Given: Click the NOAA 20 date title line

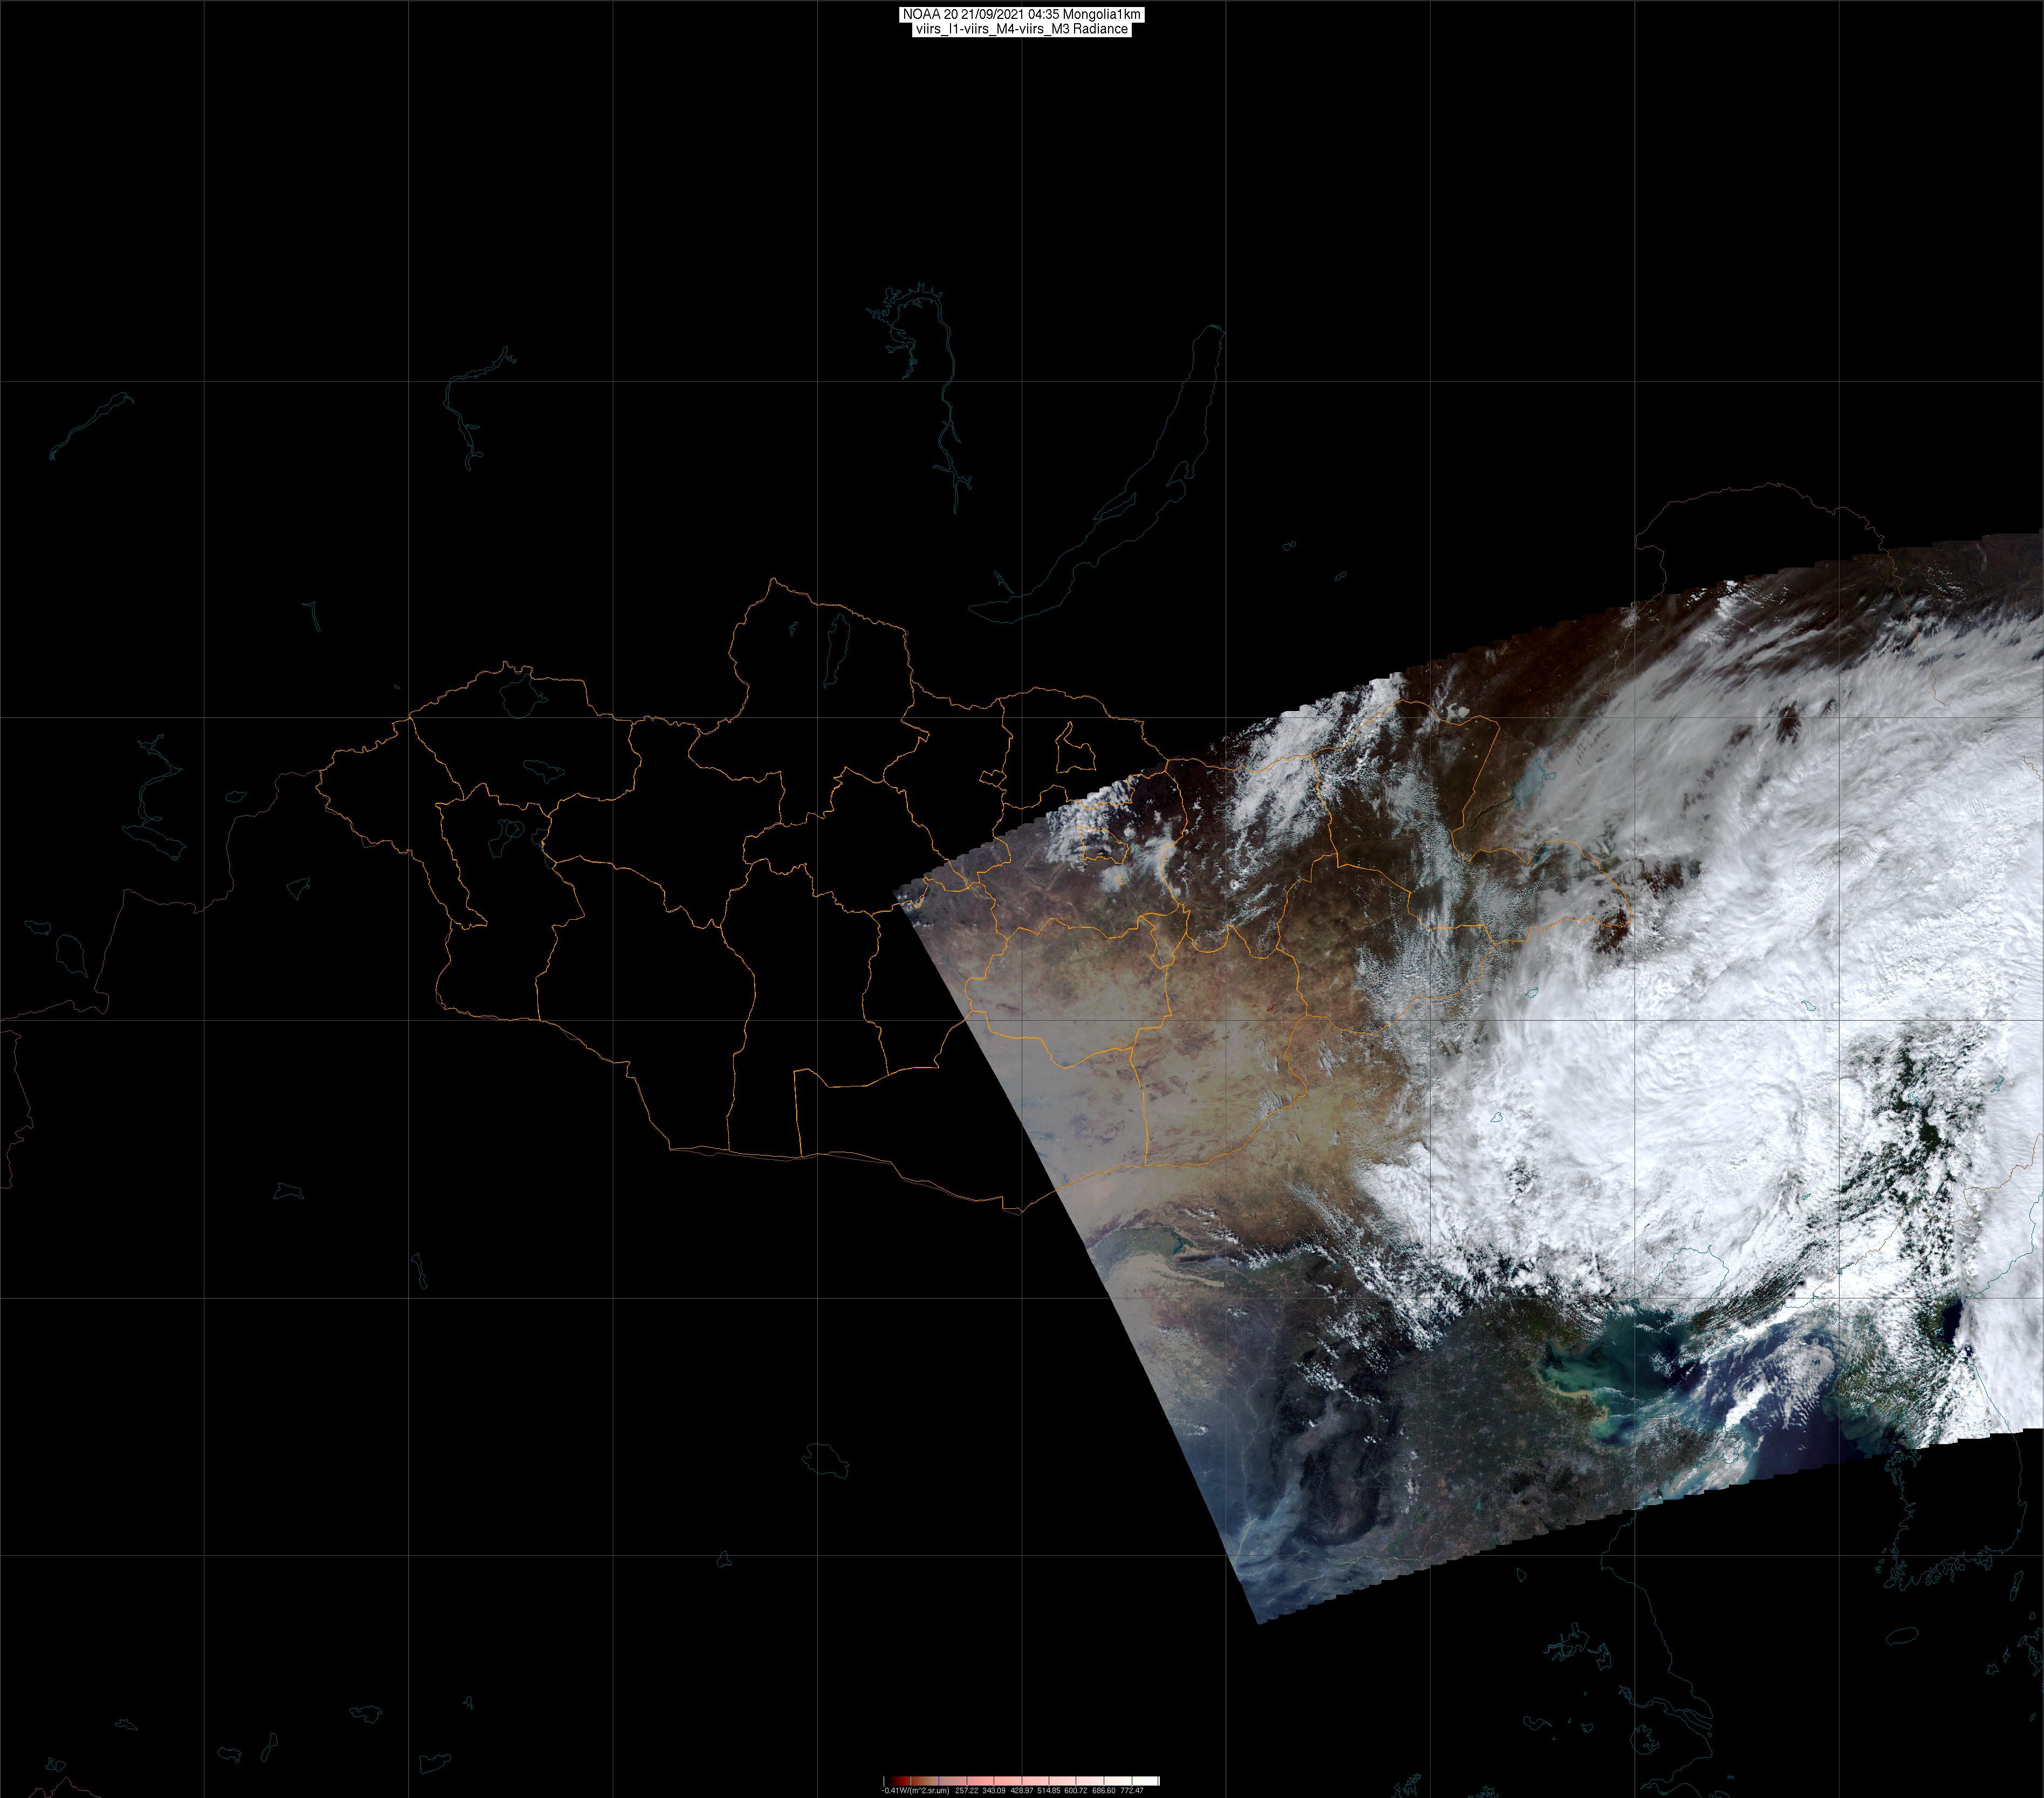Looking at the screenshot, I should click(1021, 14).
